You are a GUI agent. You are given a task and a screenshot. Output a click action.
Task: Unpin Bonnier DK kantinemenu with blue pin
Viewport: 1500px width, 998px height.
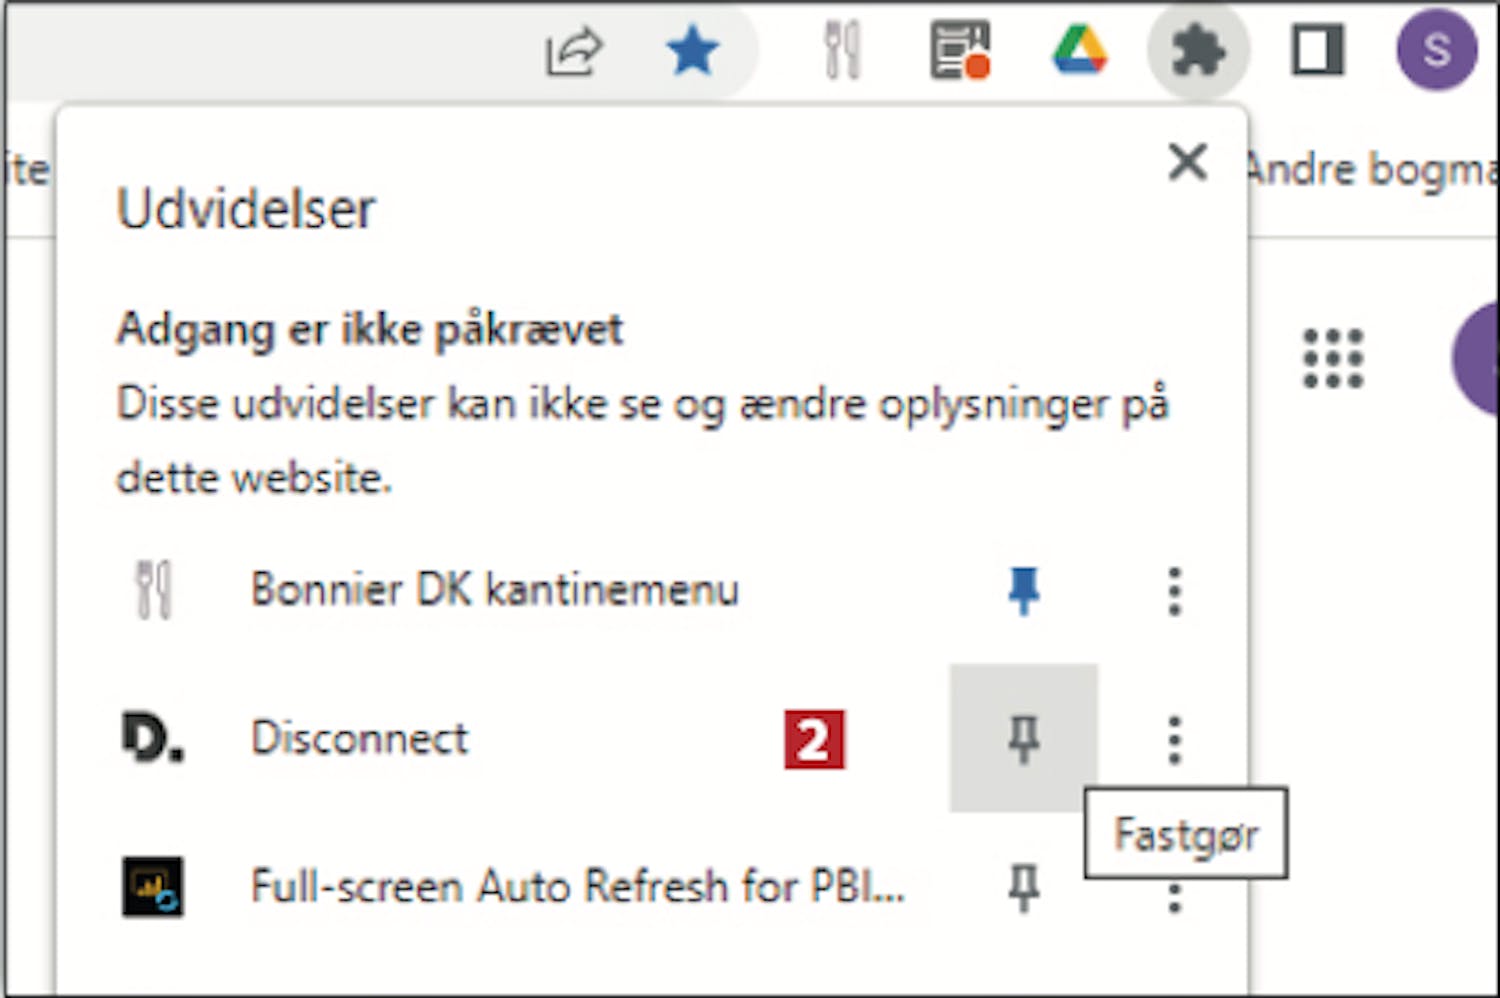(x=1023, y=590)
